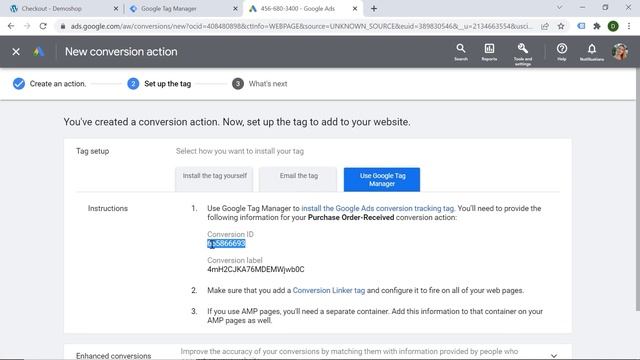Click the Instructions label
This screenshot has height=360, width=640.
point(108,208)
